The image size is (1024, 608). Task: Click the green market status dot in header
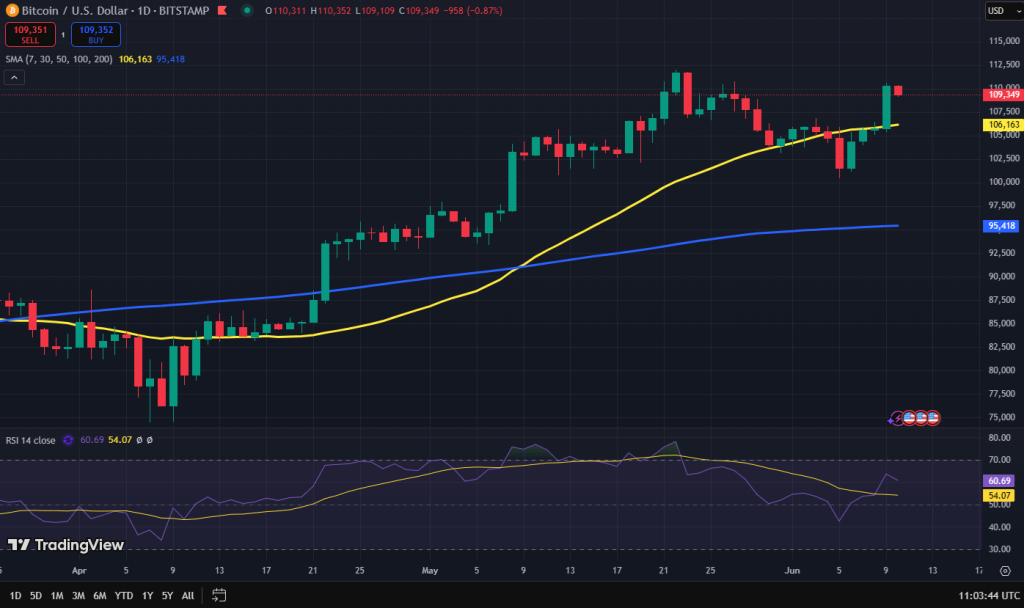pos(247,9)
